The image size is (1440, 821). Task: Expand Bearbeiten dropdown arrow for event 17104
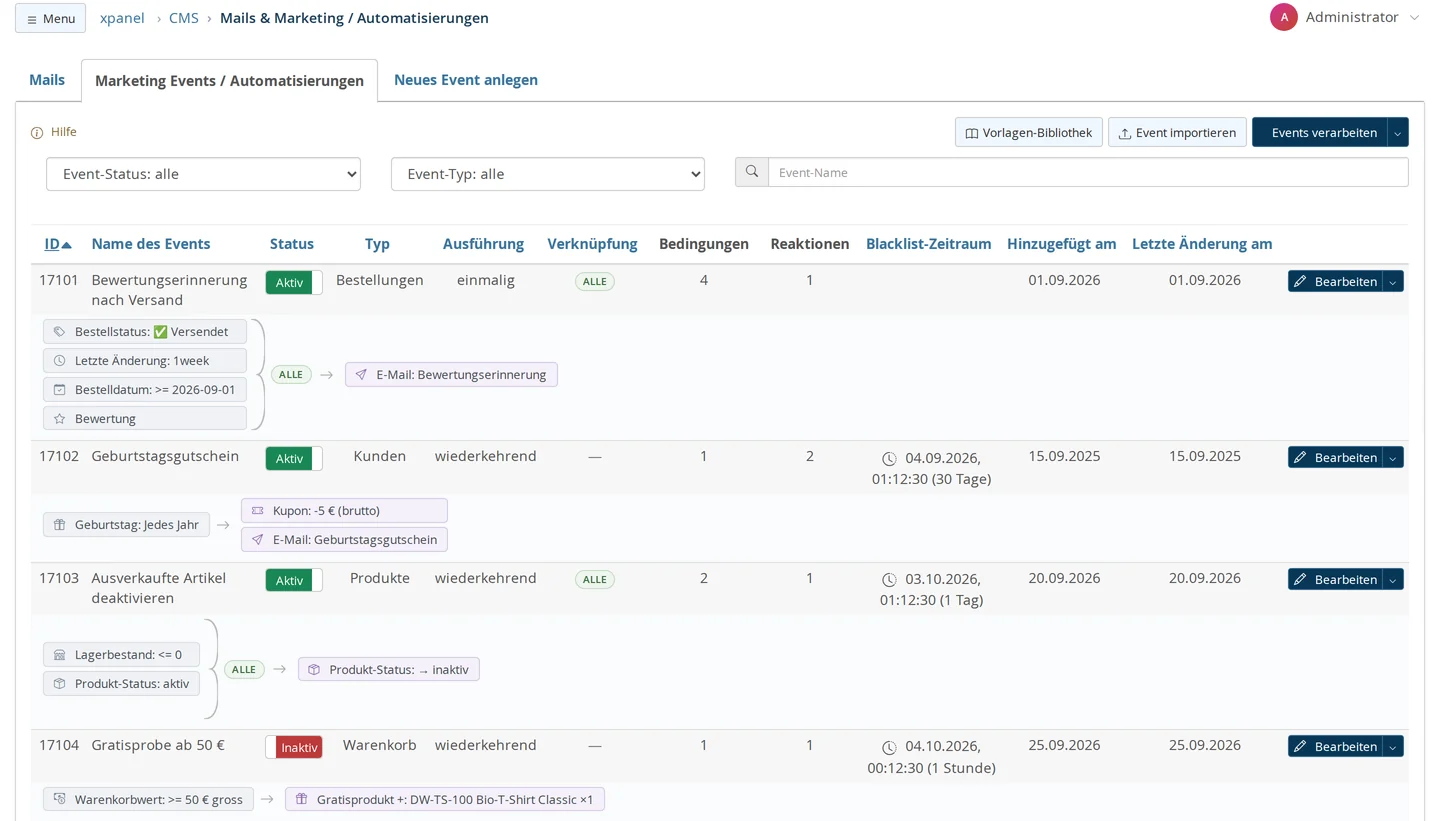point(1393,746)
